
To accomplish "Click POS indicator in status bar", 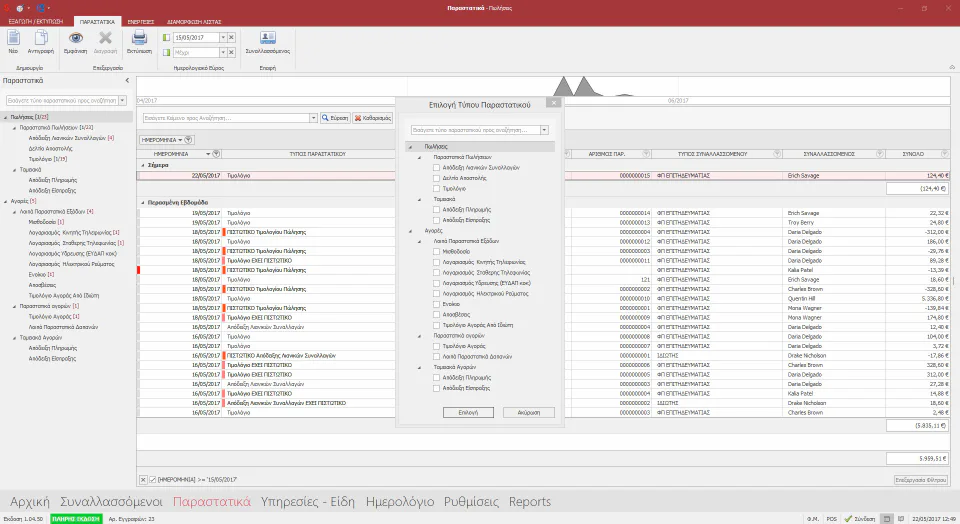I will (x=831, y=518).
